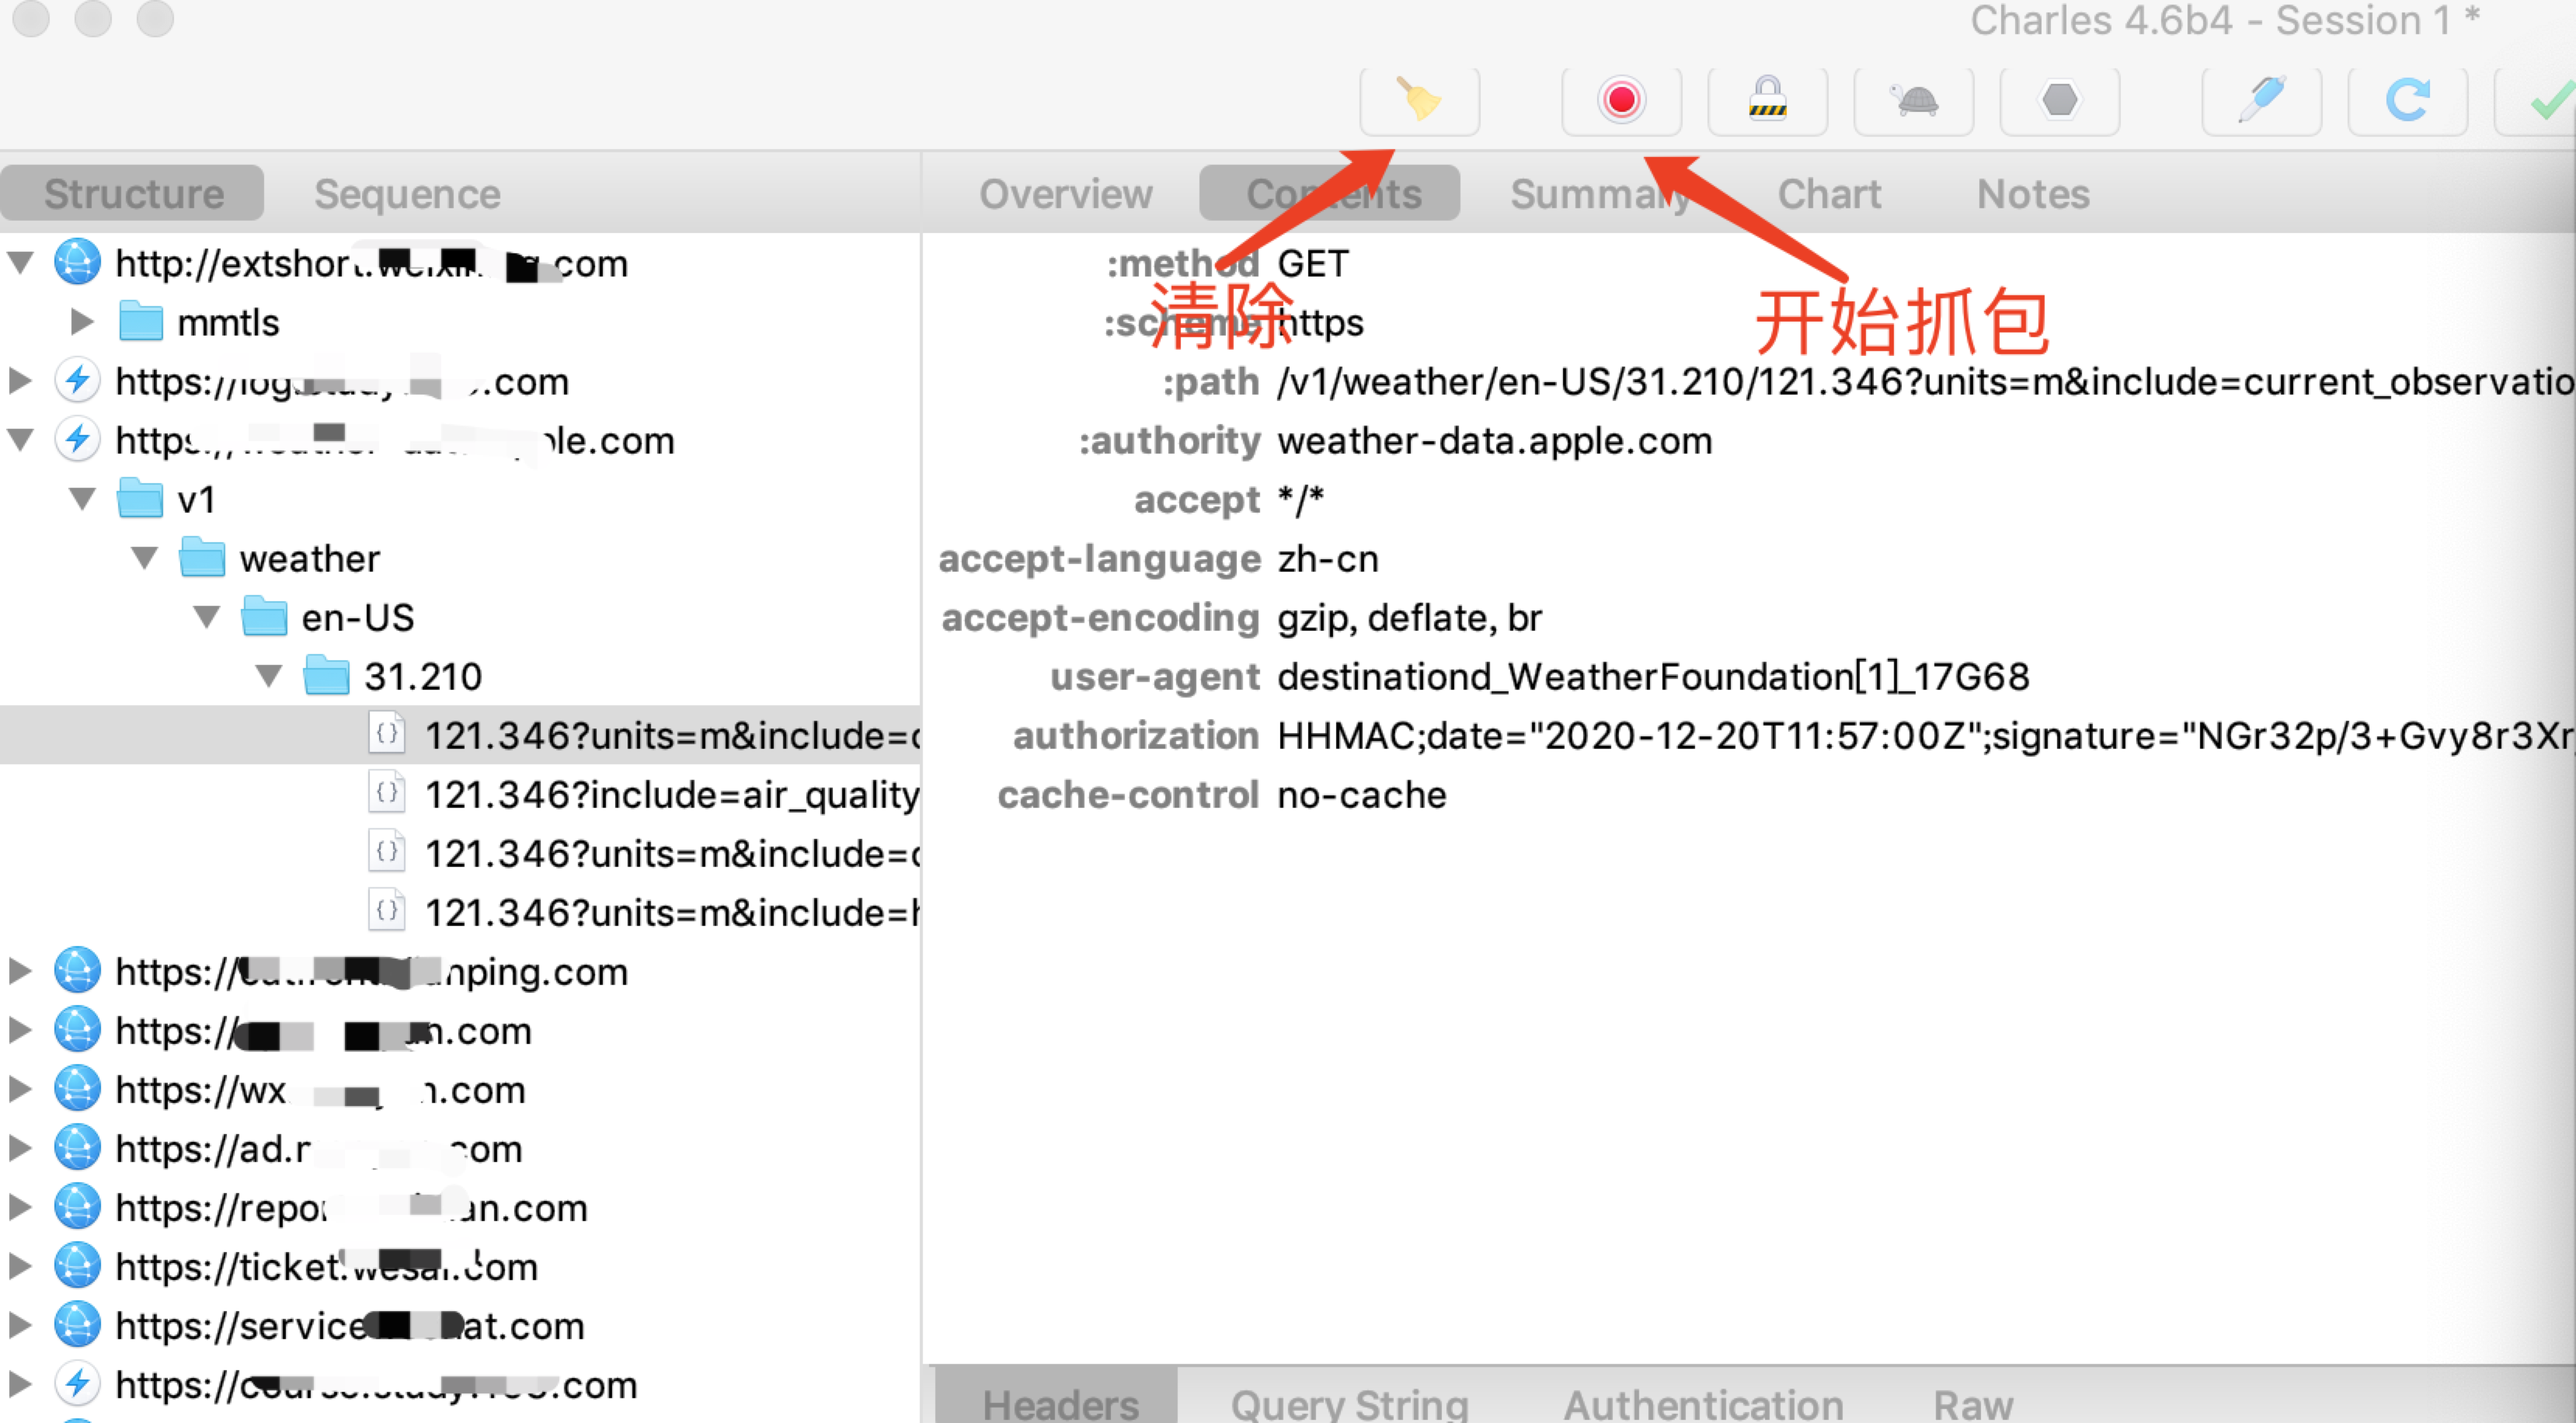Click the hexagon breakpoints icon
The image size is (2576, 1423).
point(2059,100)
